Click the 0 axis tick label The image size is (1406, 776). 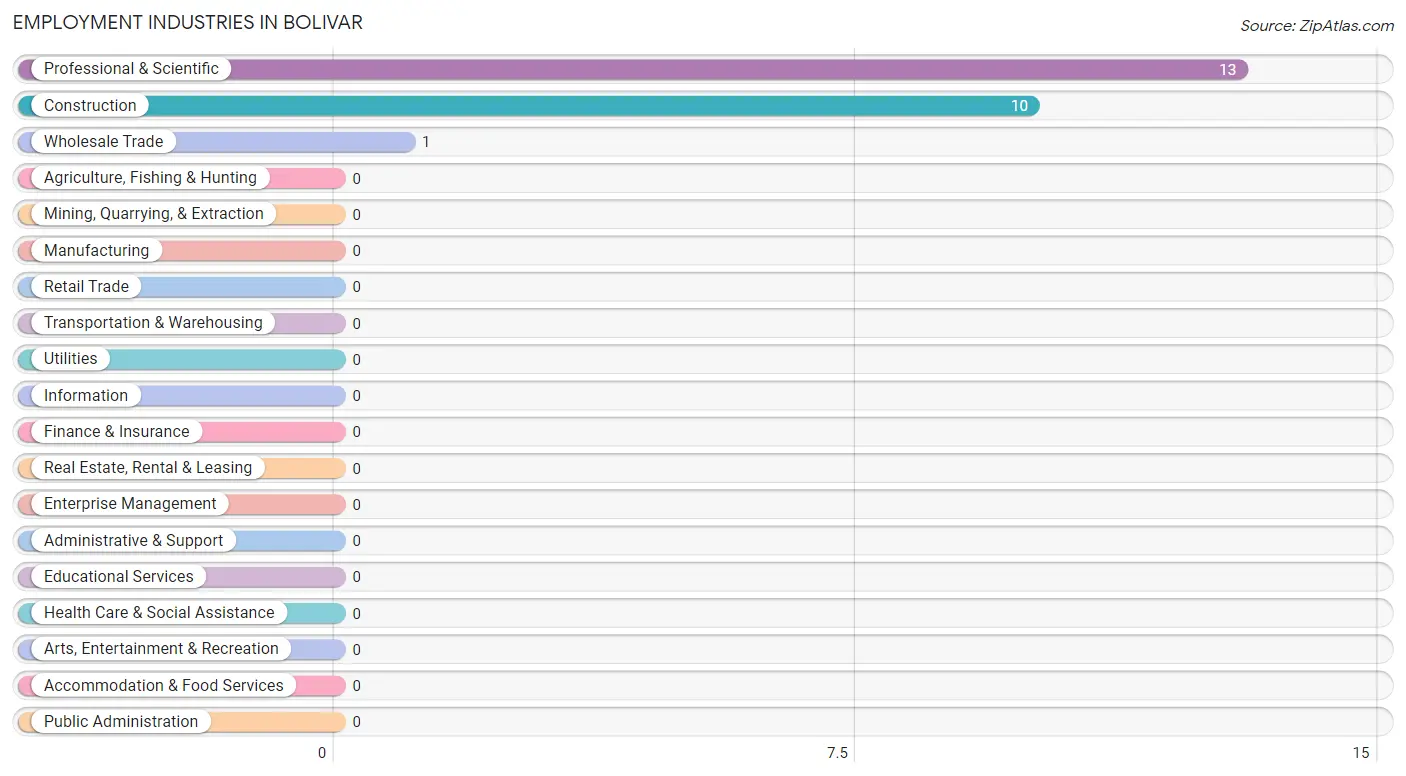[x=322, y=753]
